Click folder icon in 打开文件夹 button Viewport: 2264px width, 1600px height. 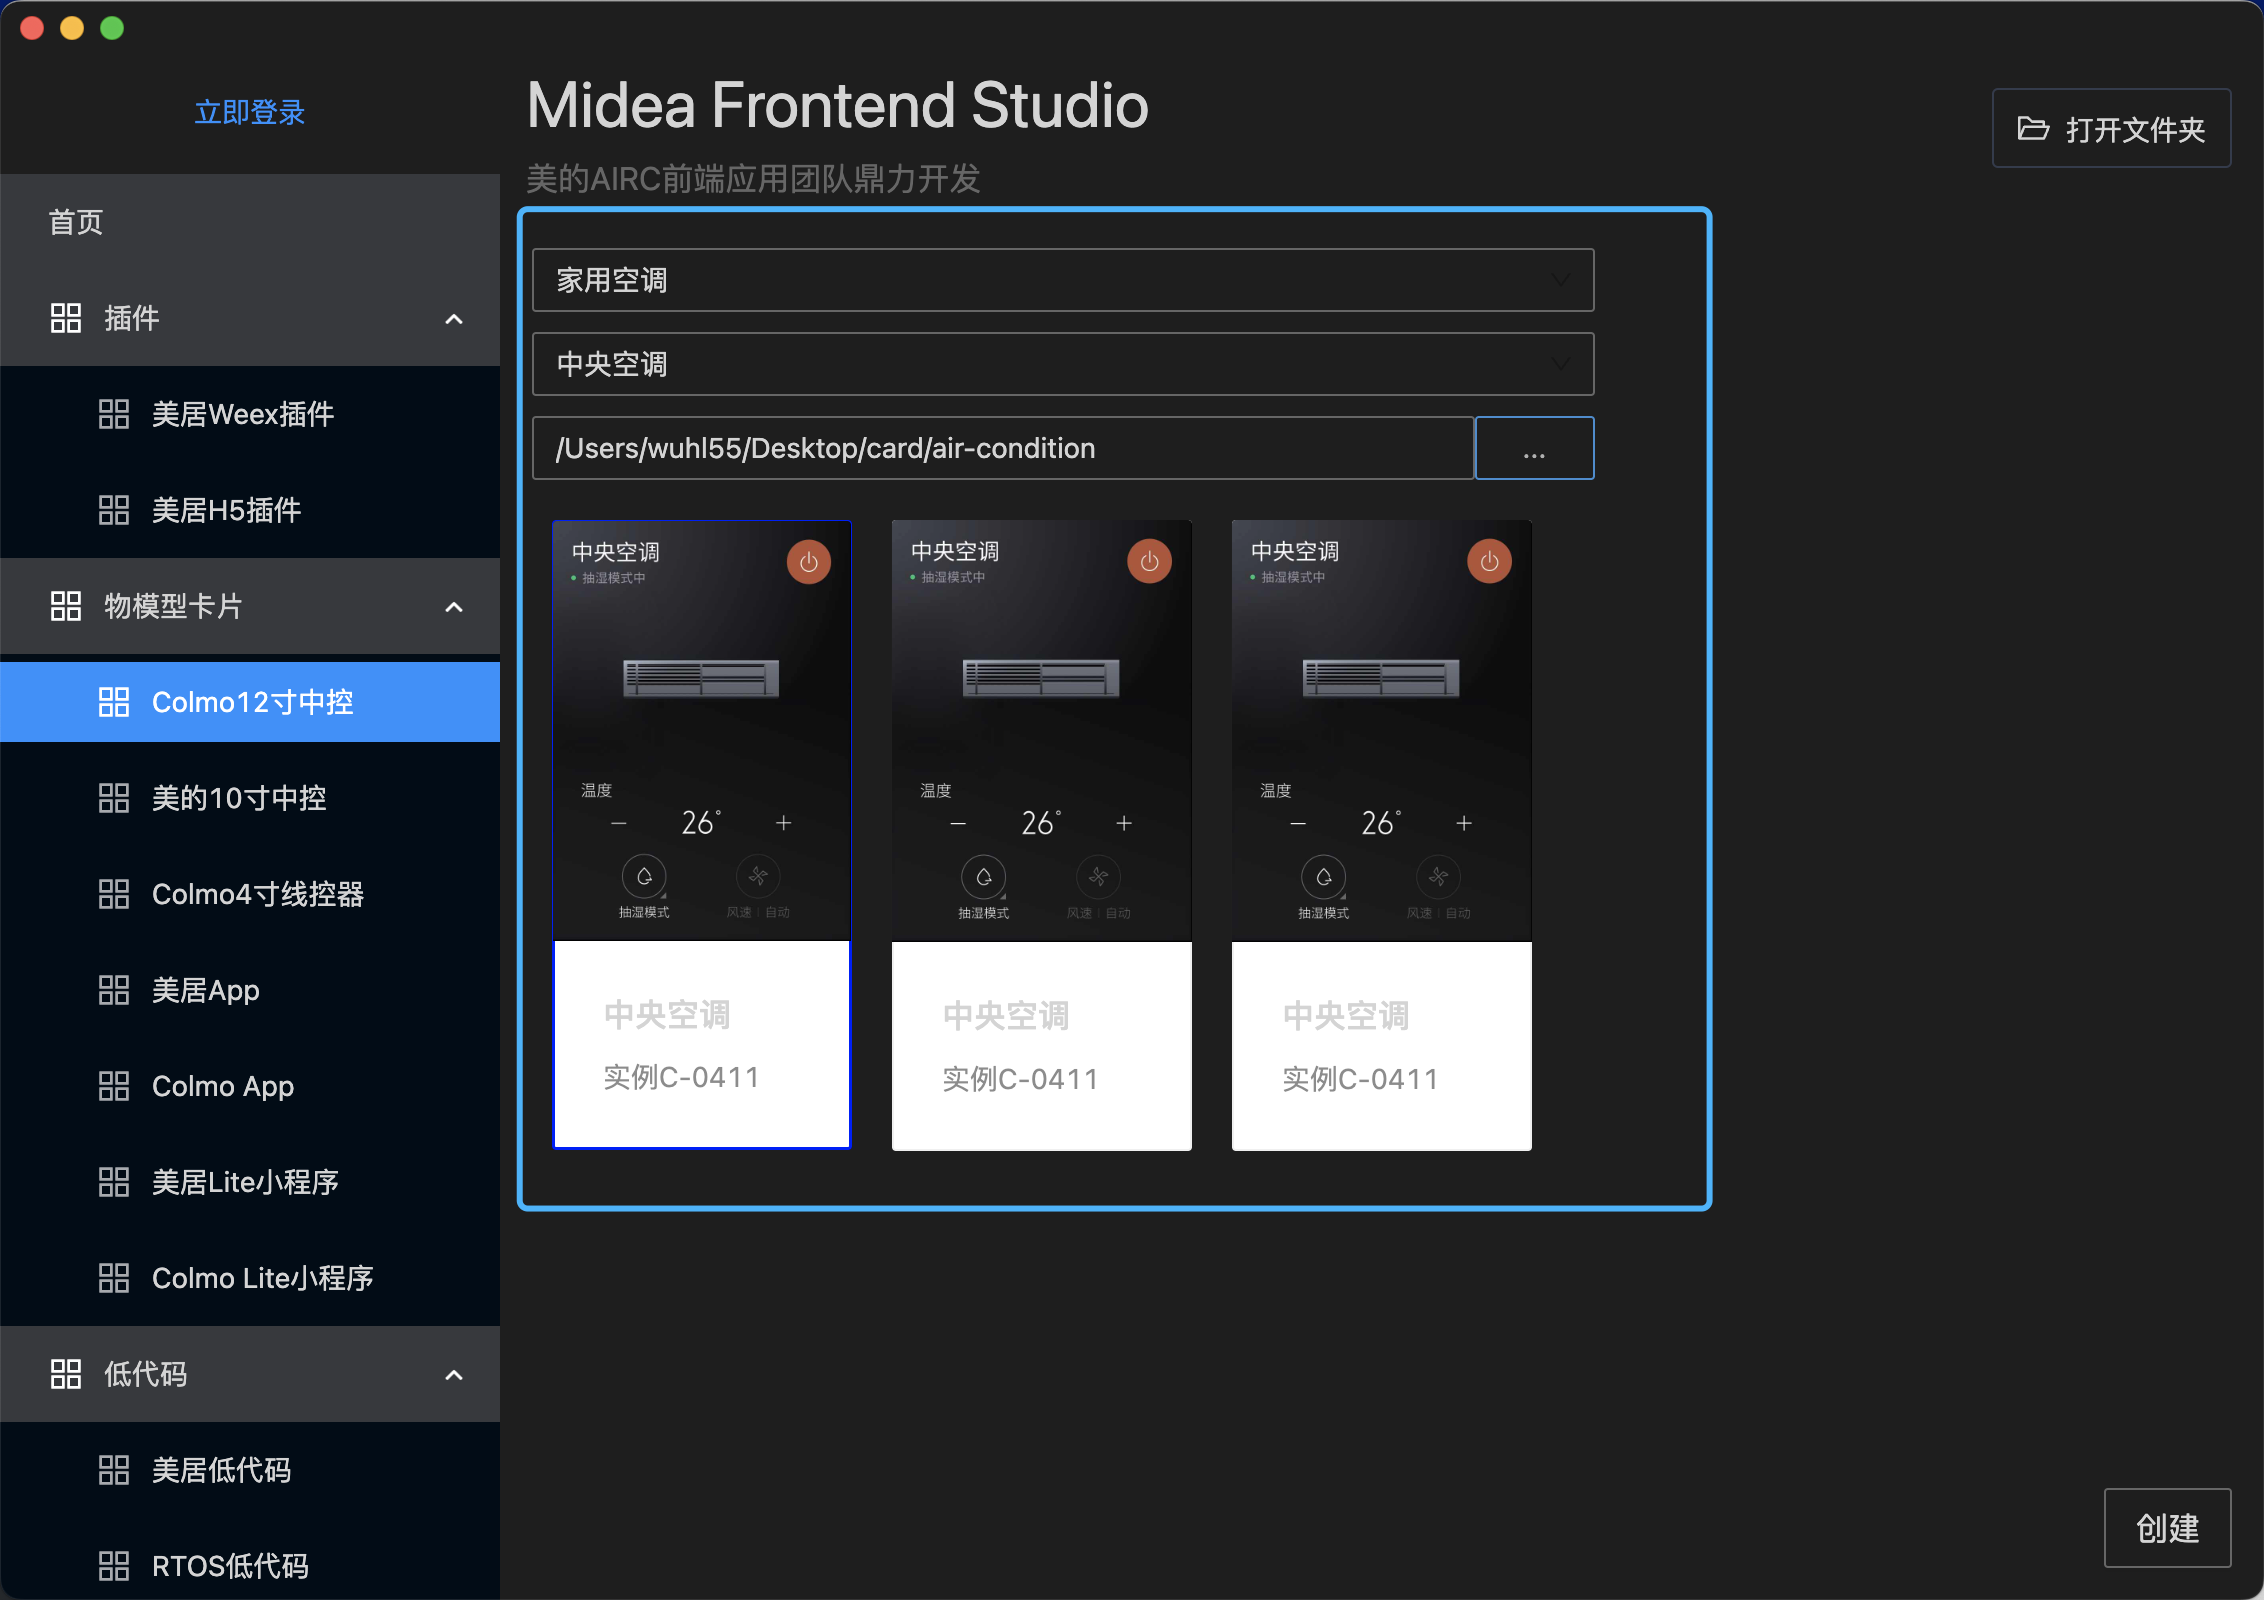coord(2033,128)
